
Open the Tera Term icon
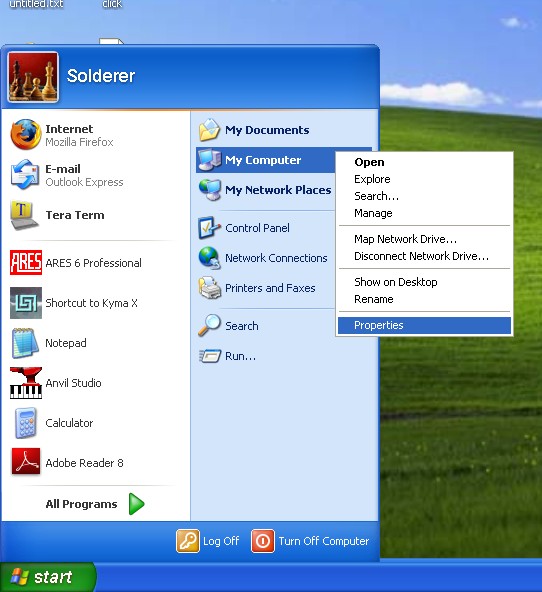point(25,215)
